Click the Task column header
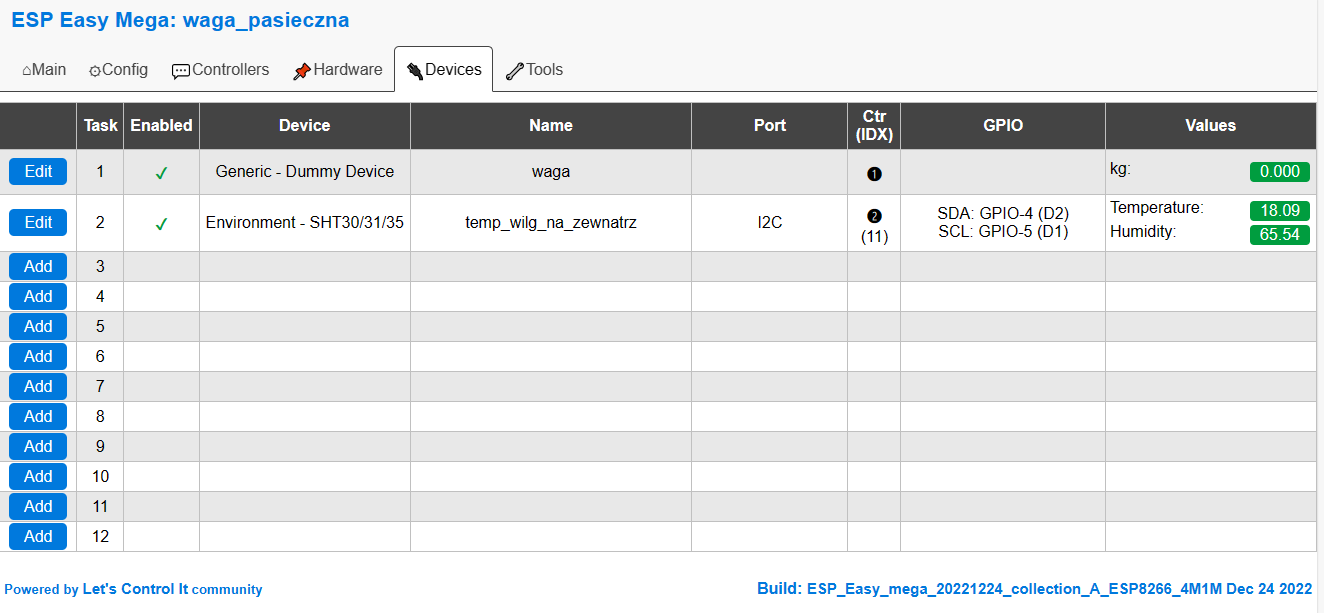Screen dimensions: 1324x613 click(100, 126)
